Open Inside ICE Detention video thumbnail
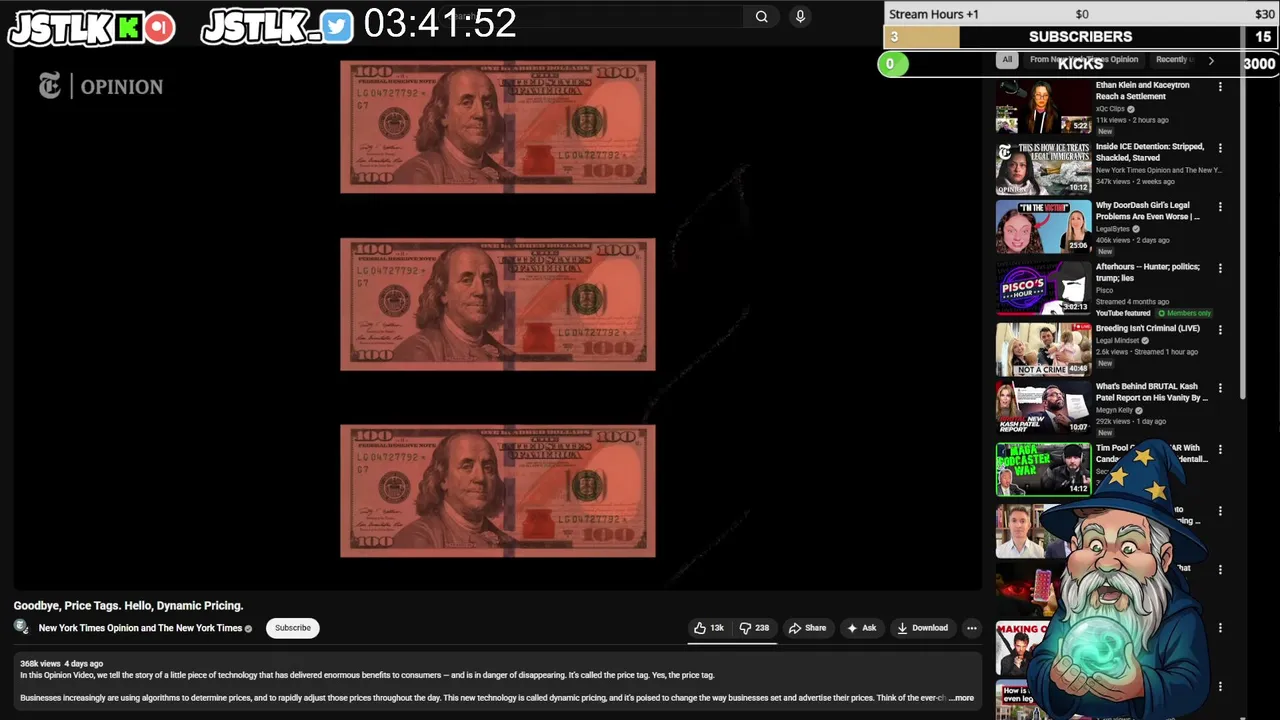The height and width of the screenshot is (720, 1280). pyautogui.click(x=1043, y=167)
